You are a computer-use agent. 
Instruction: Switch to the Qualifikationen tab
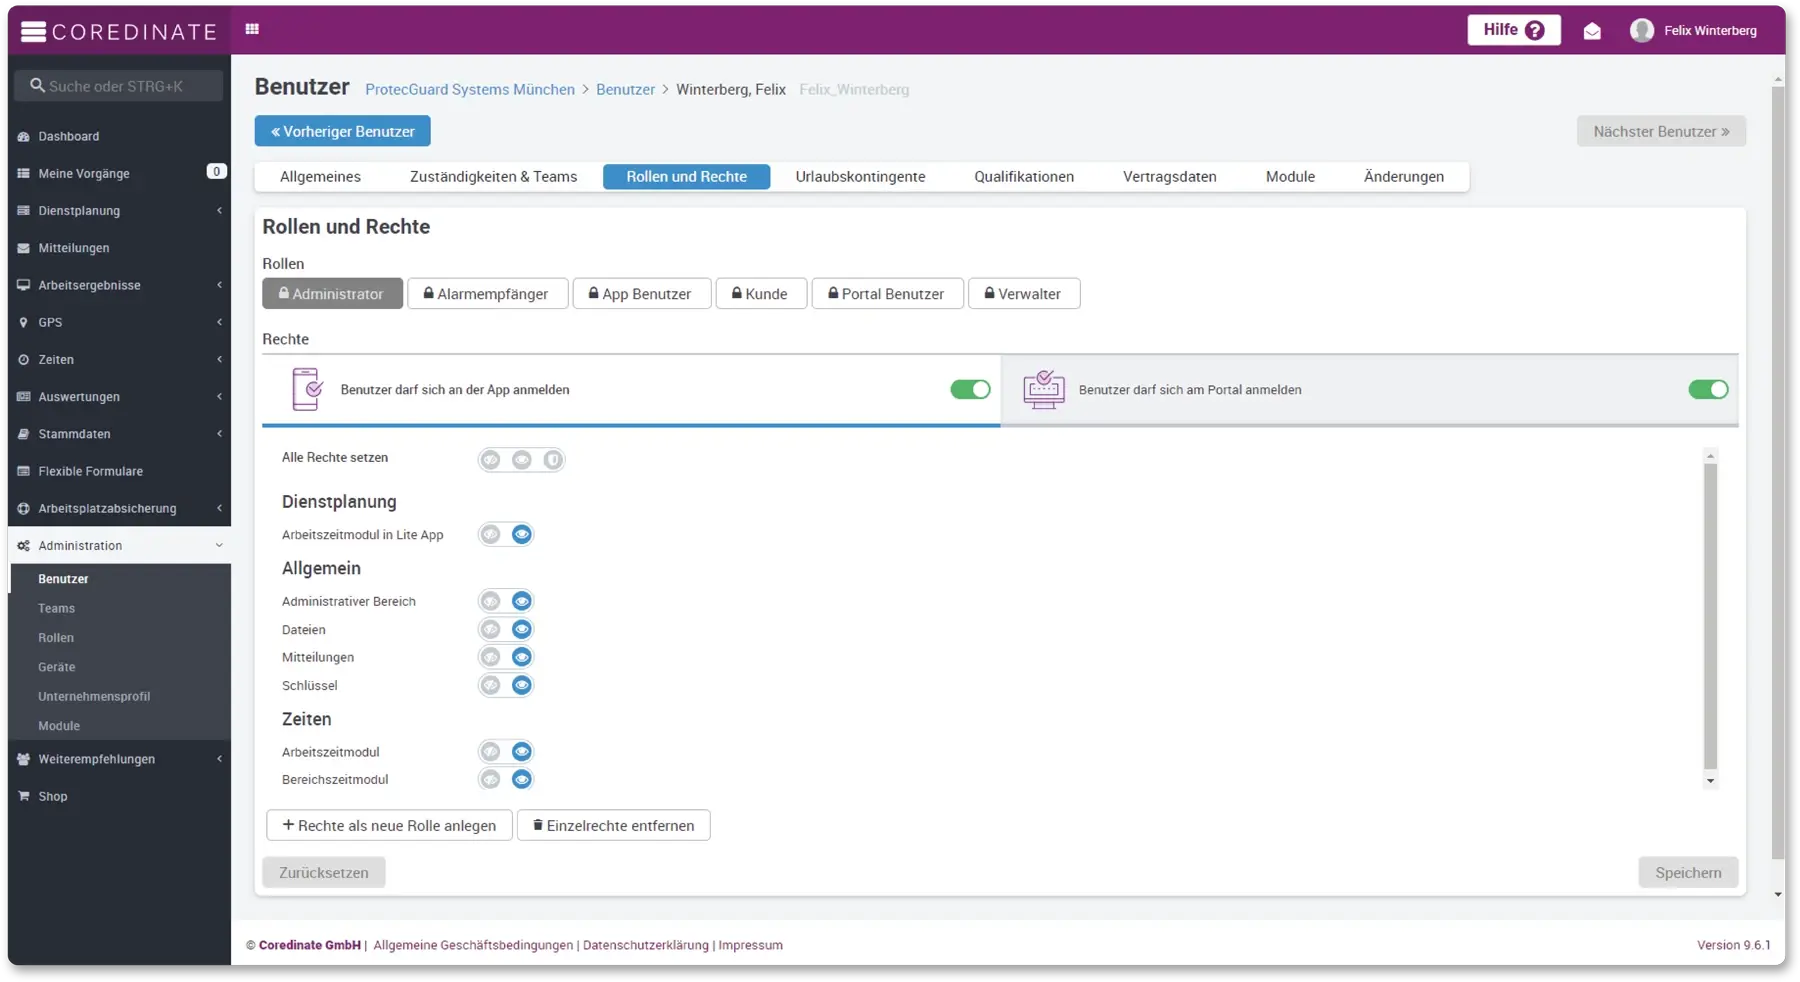[1023, 176]
